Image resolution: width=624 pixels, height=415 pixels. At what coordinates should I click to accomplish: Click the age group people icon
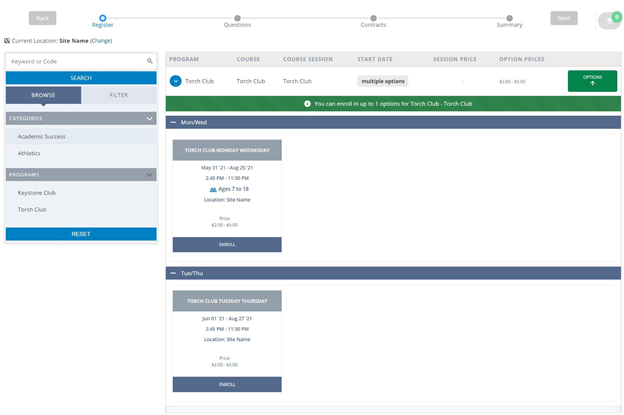(213, 189)
